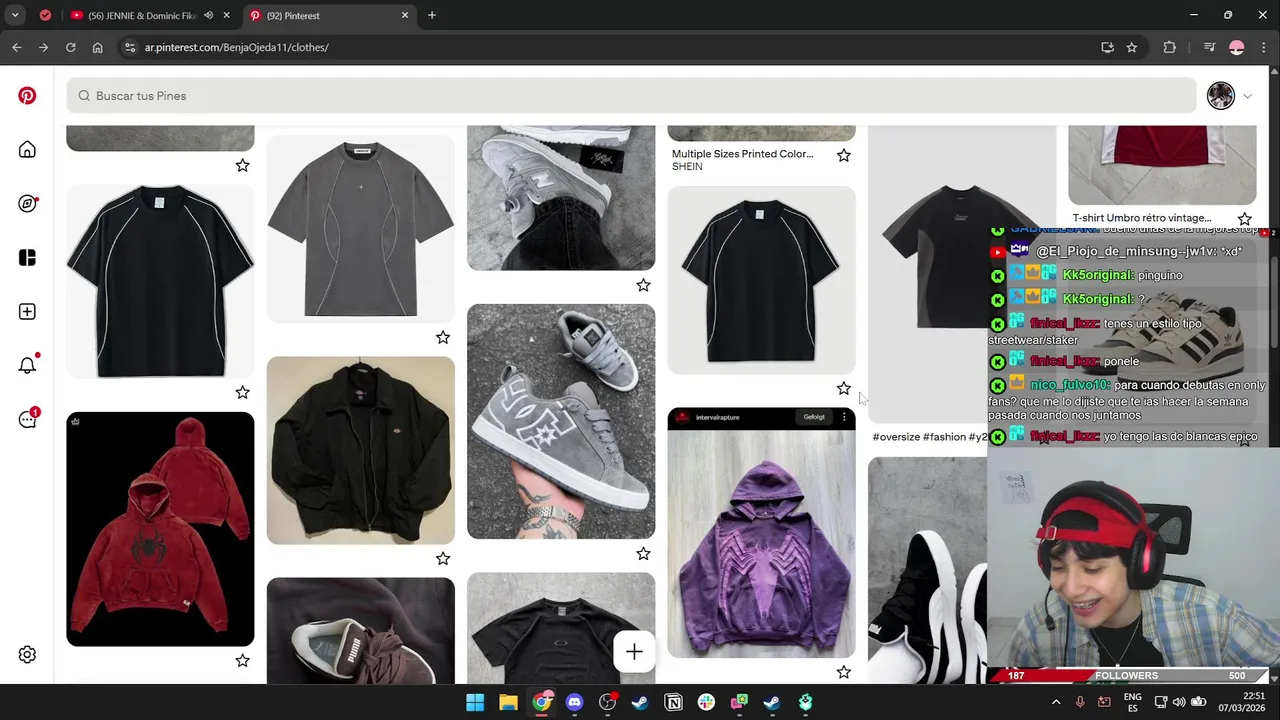
Task: Toggle the star on the black jacket pin
Action: click(443, 559)
